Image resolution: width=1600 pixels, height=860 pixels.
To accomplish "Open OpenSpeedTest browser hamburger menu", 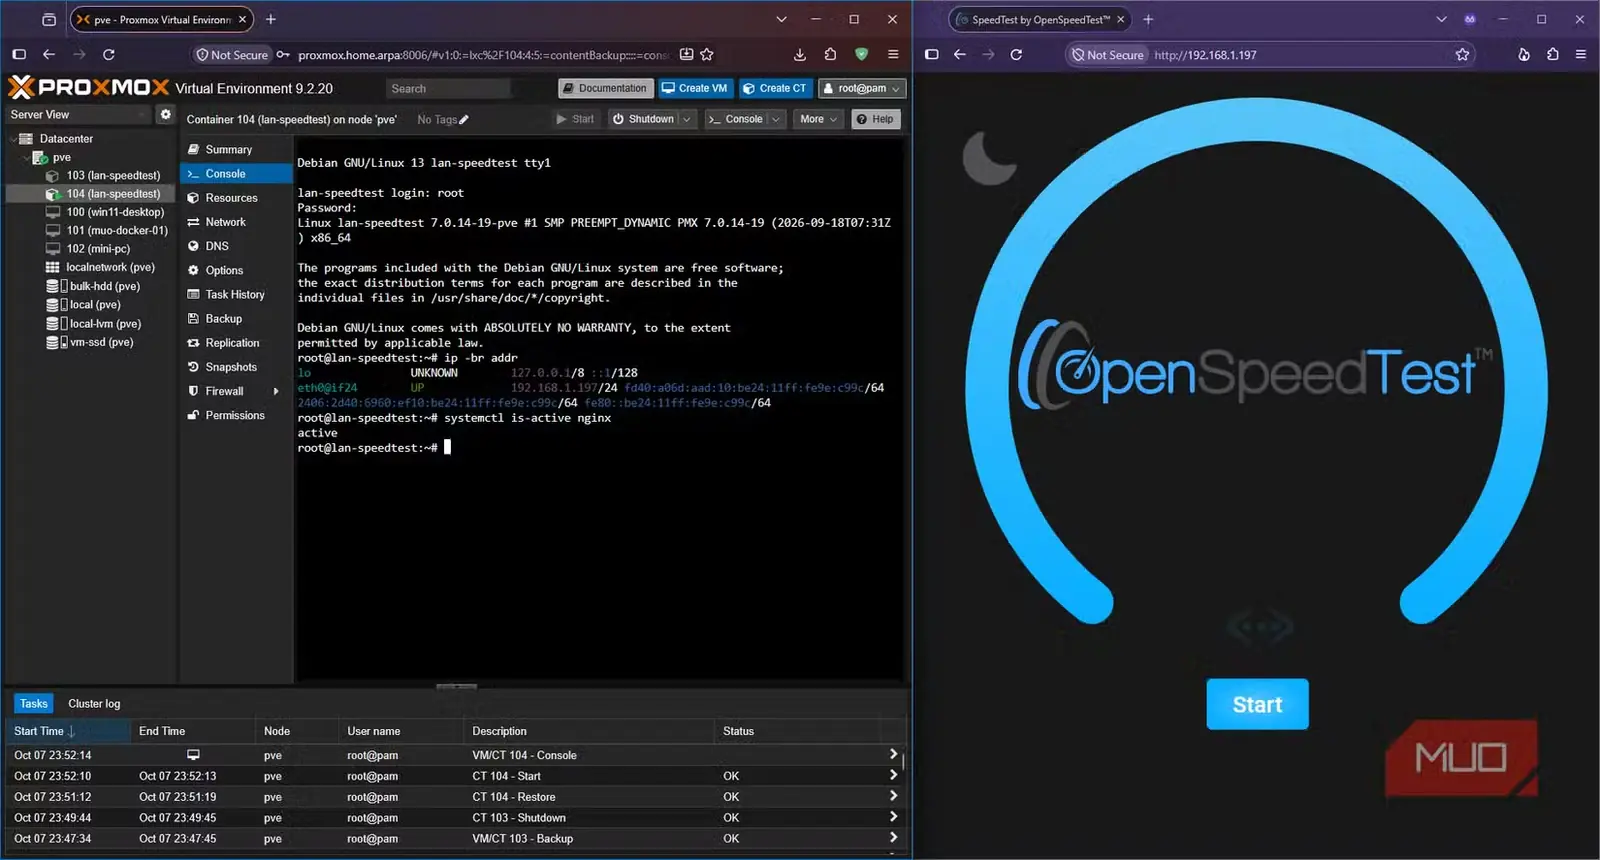I will [x=1581, y=54].
